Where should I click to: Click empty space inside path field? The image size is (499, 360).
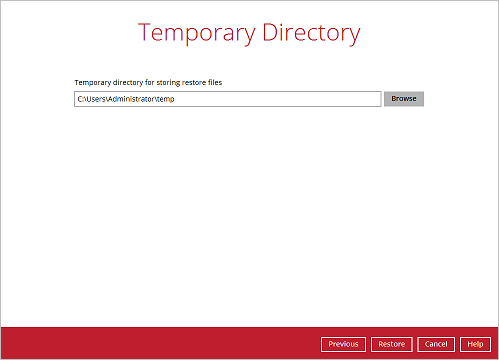[x=277, y=99]
